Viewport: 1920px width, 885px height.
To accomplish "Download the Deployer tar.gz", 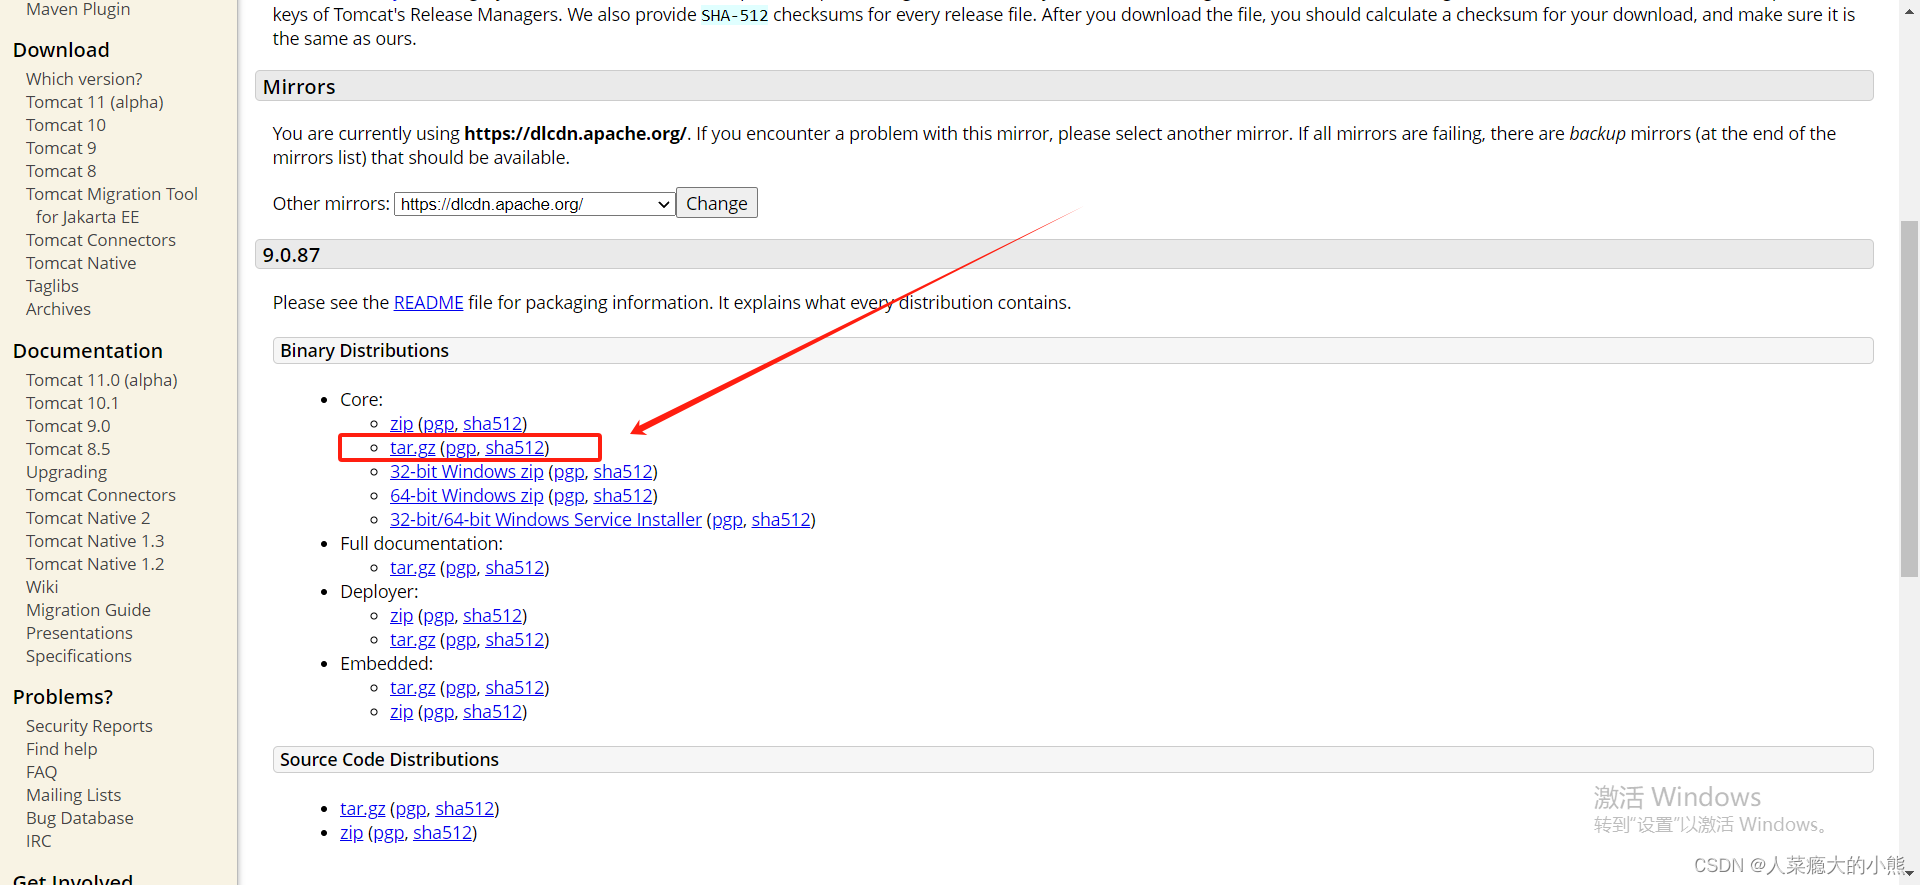I will coord(412,640).
